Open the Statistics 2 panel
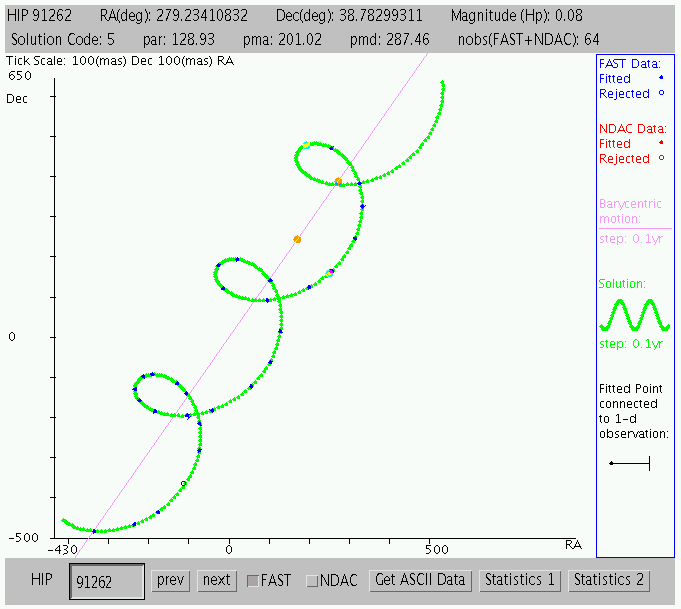 pyautogui.click(x=609, y=580)
